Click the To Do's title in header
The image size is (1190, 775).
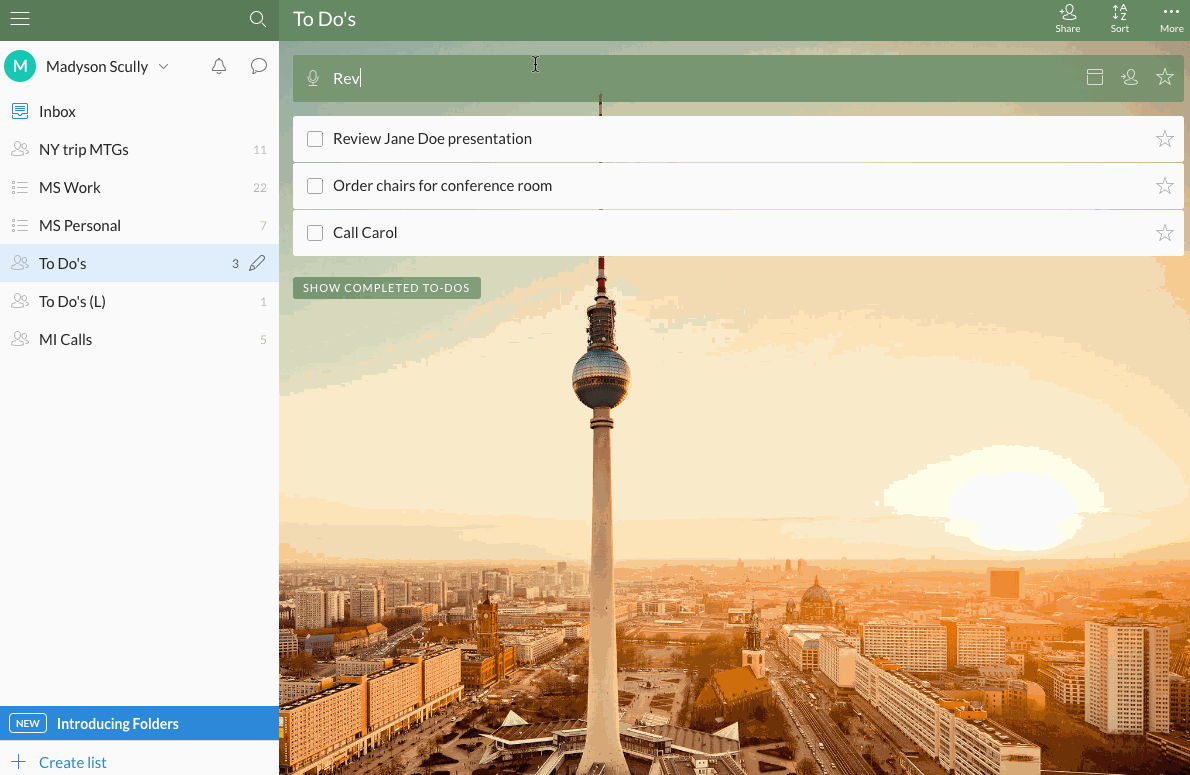324,19
